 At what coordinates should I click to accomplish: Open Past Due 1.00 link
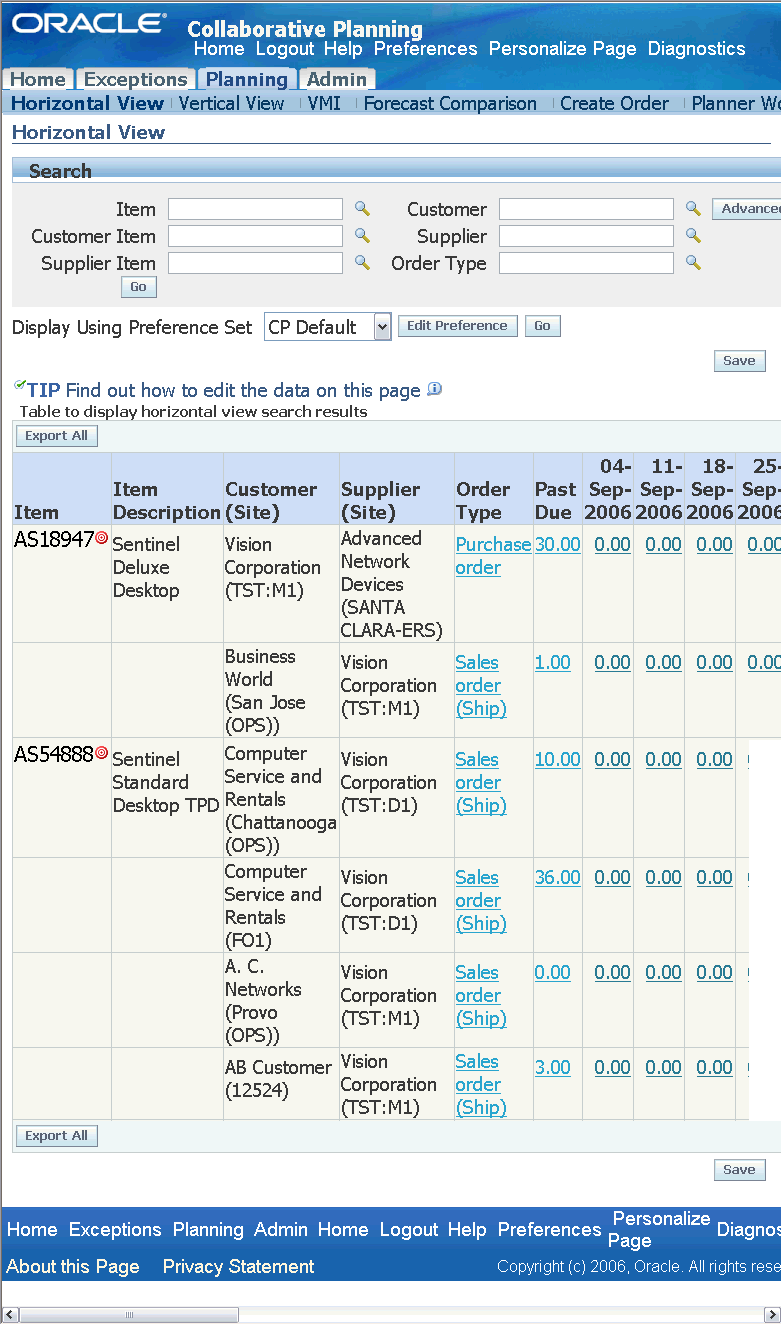552,662
